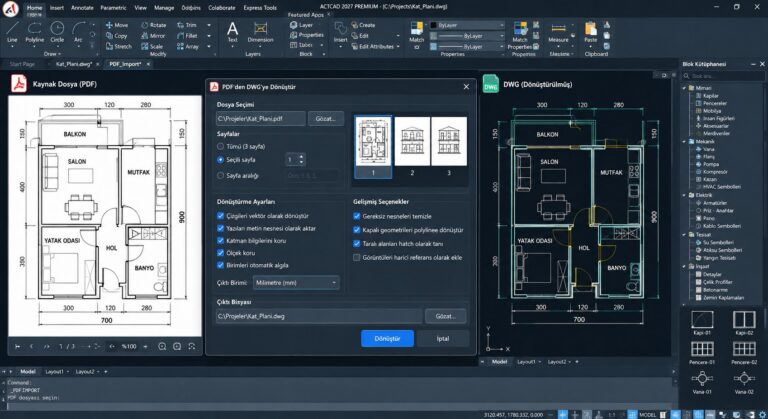Click the Vana-01 valve block thumbnail
The width and height of the screenshot is (768, 419).
[702, 382]
